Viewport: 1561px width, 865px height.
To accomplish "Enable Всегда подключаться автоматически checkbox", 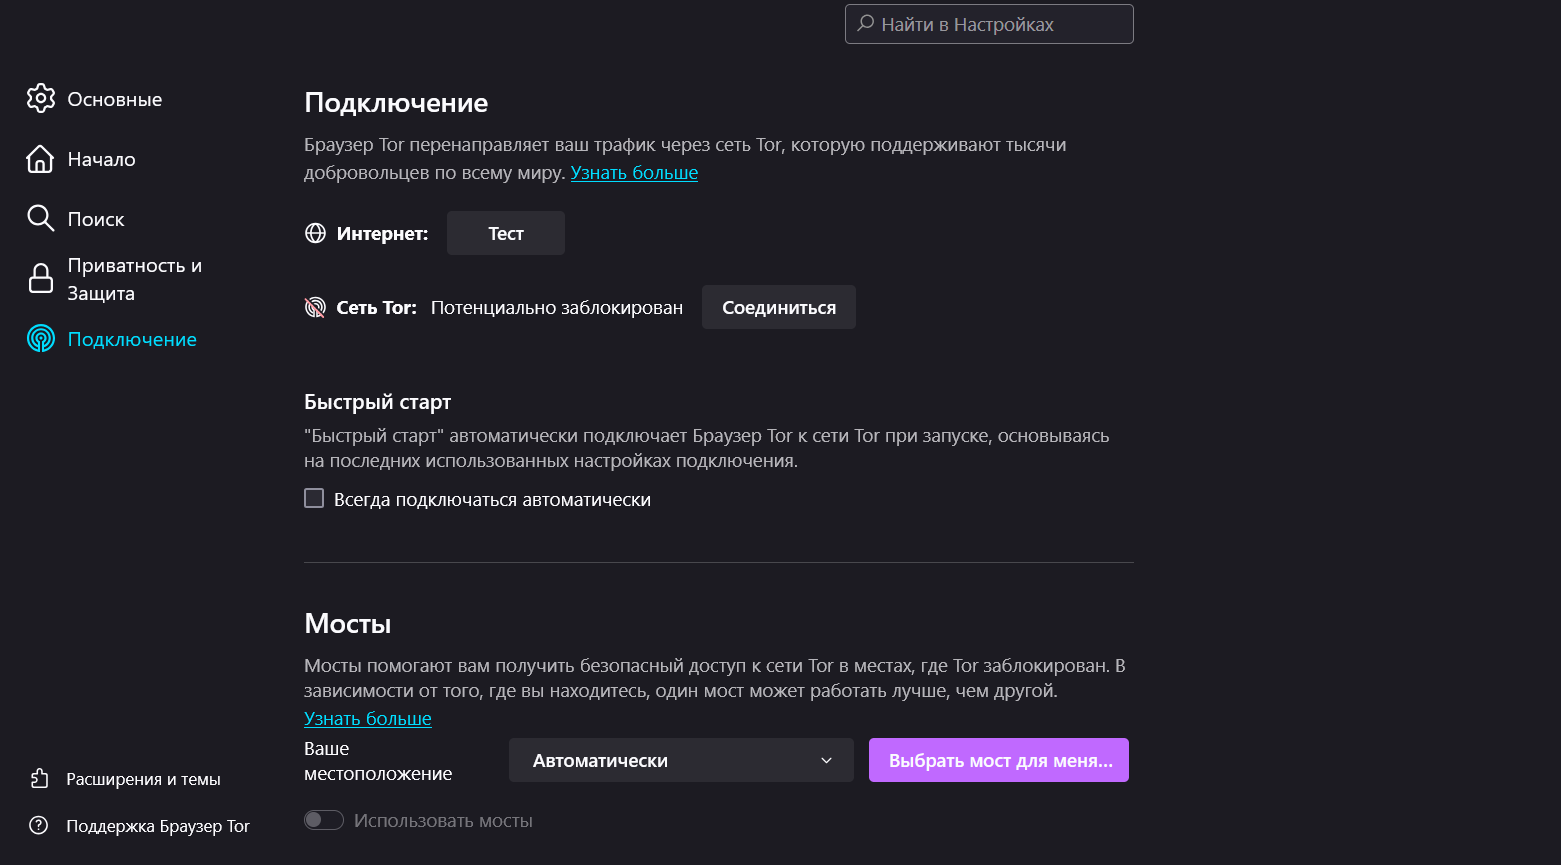I will pos(314,498).
